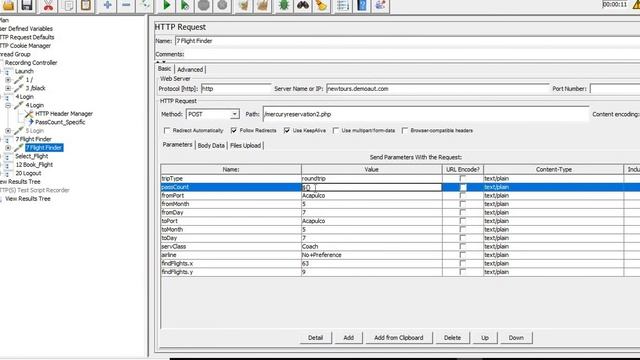This screenshot has width=640, height=360.
Task: Enable Use multipart/form-data checkbox
Action: coord(336,131)
